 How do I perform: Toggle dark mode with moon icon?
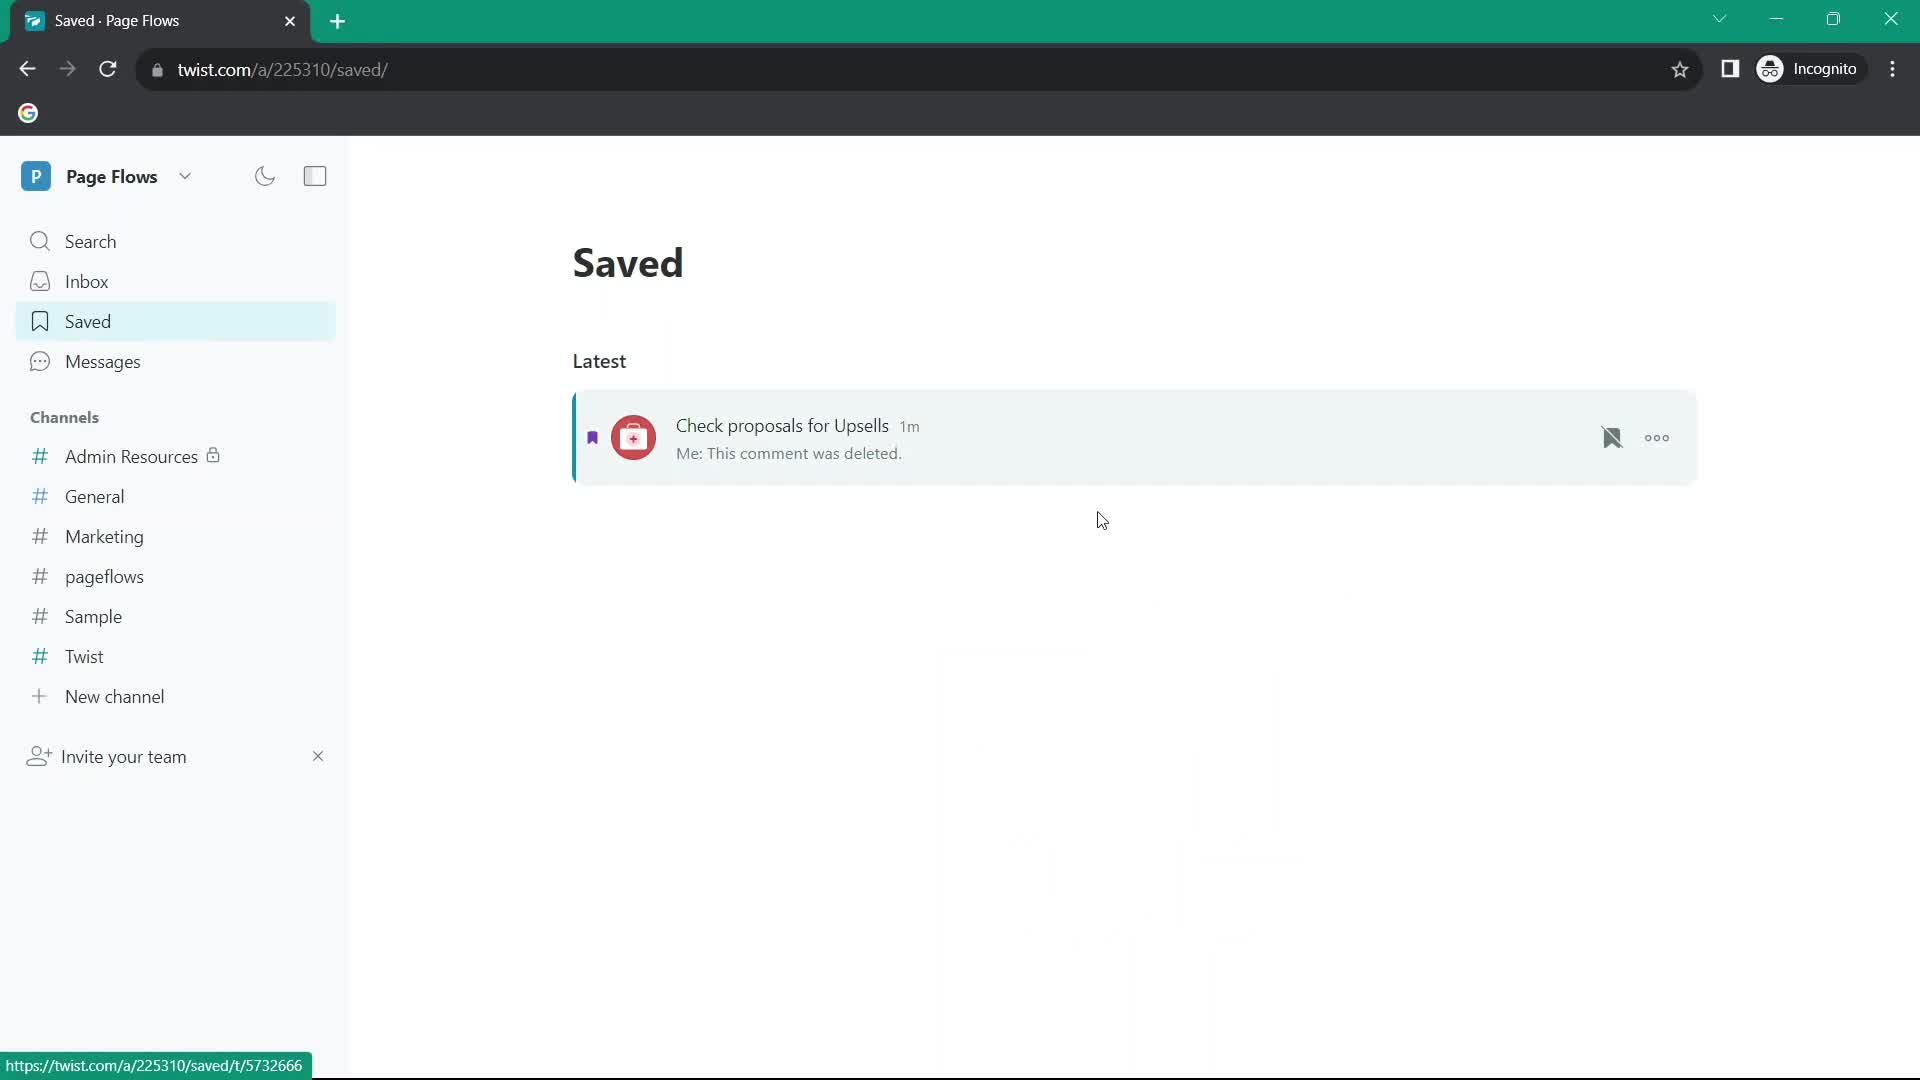coord(265,175)
